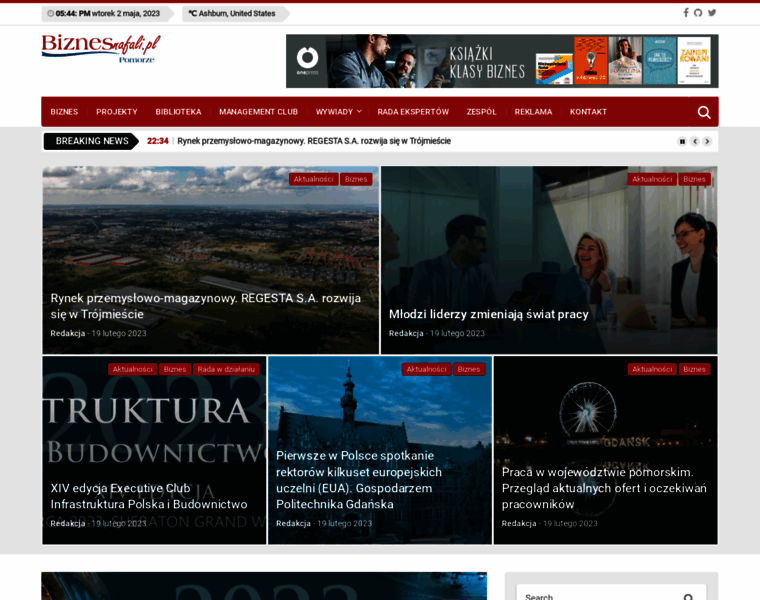760x600 pixels.
Task: Open the Kontakt menu item
Action: coord(588,112)
